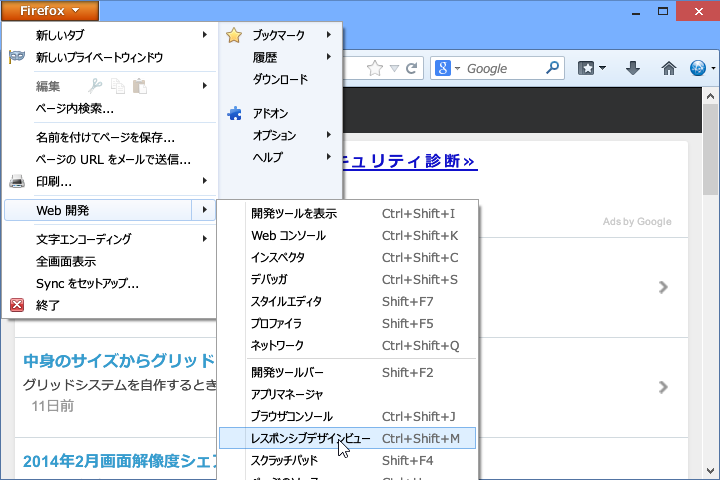This screenshot has height=480, width=720.
Task: Click the puzzle piece Add-ons icon
Action: pyautogui.click(x=235, y=113)
